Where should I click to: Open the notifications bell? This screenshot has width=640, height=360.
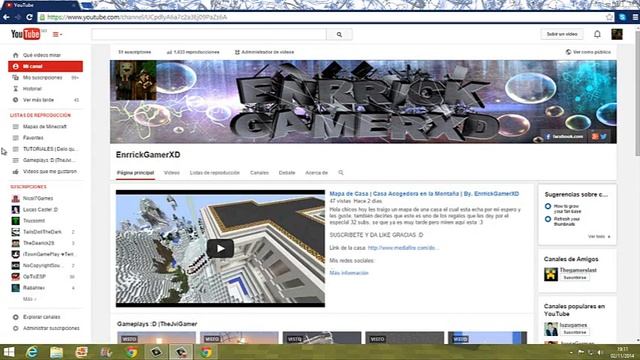pyautogui.click(x=597, y=34)
